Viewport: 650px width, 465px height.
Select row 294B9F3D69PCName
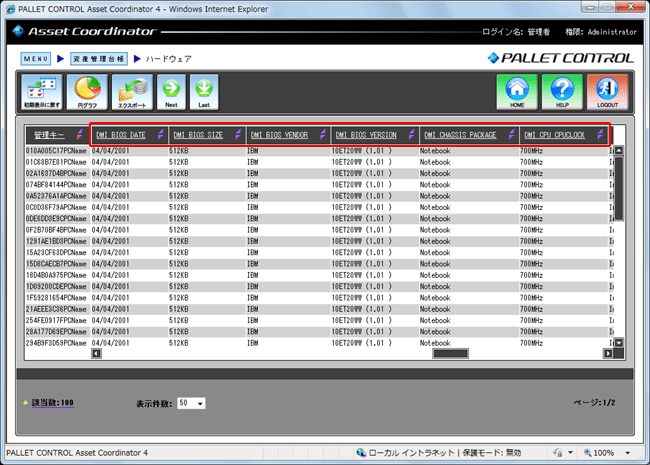tap(319, 343)
